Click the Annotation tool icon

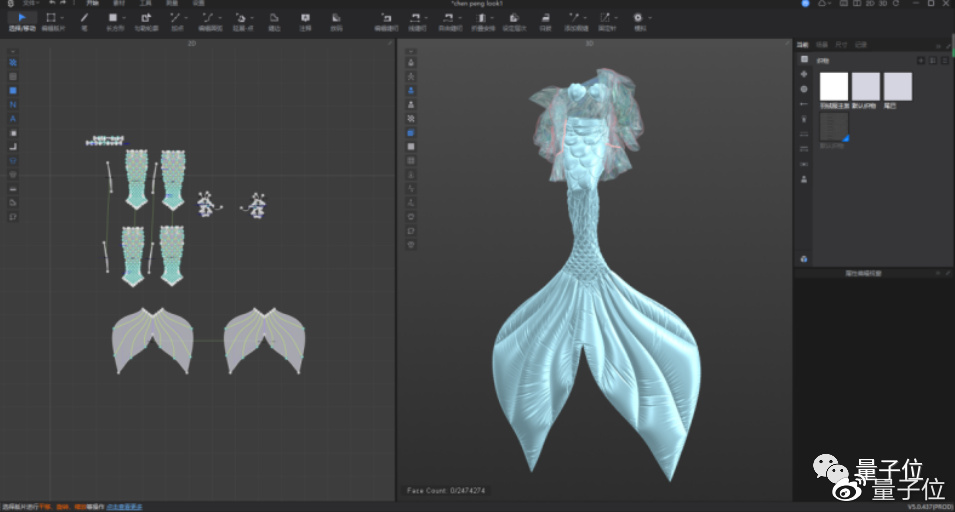[x=305, y=18]
